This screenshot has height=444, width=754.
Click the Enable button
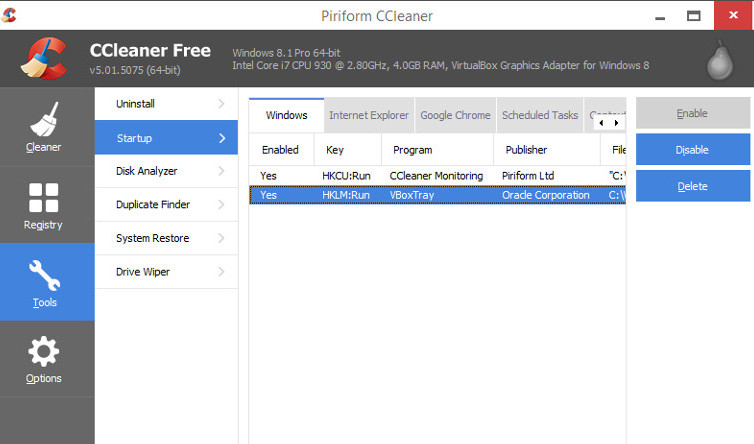(x=692, y=113)
